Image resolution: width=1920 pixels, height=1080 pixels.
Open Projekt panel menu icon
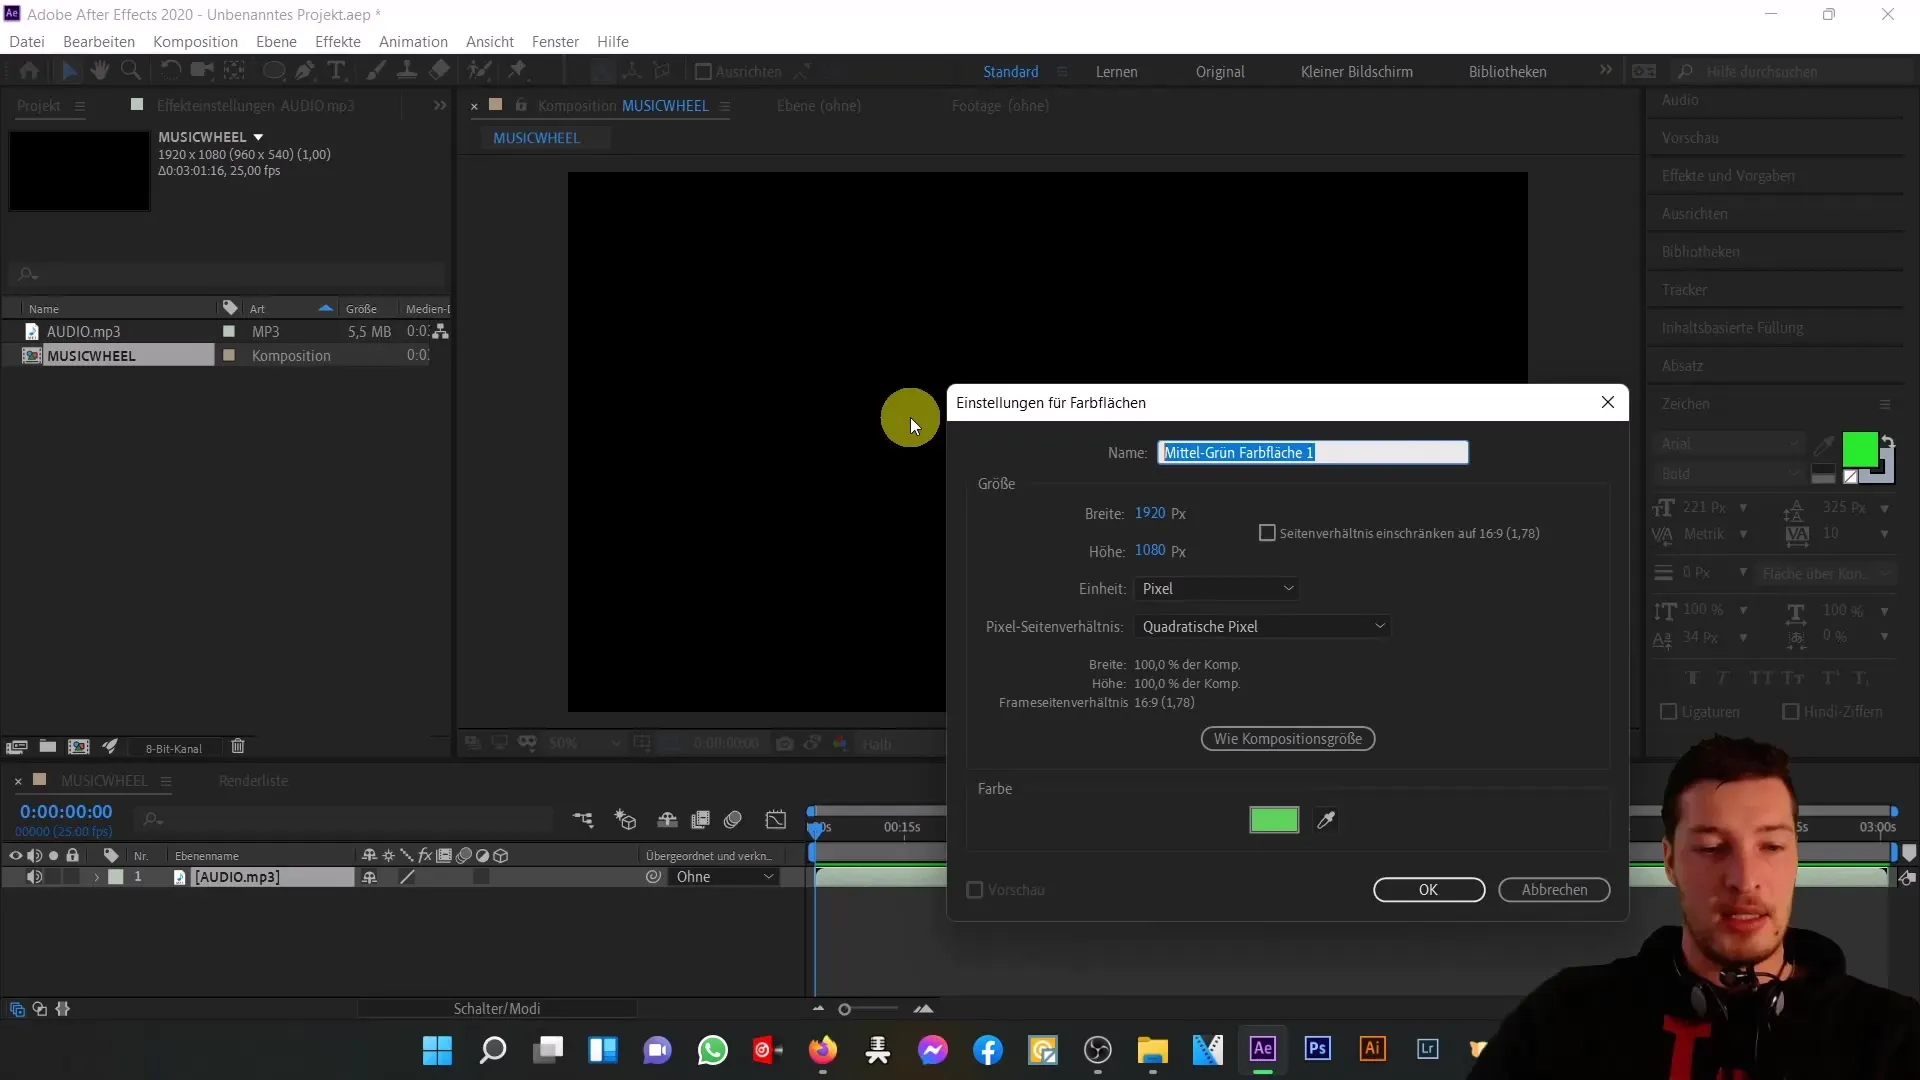tap(80, 106)
